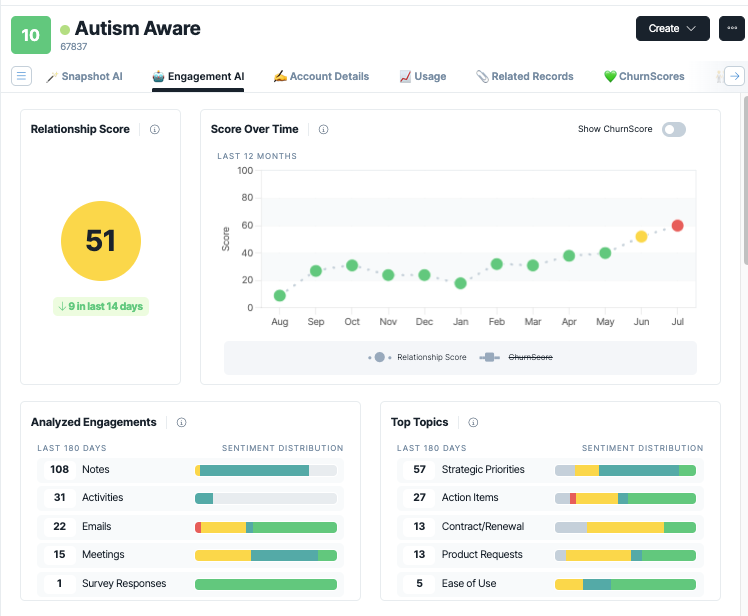Click the three-dots more options button
The image size is (748, 616).
(732, 29)
